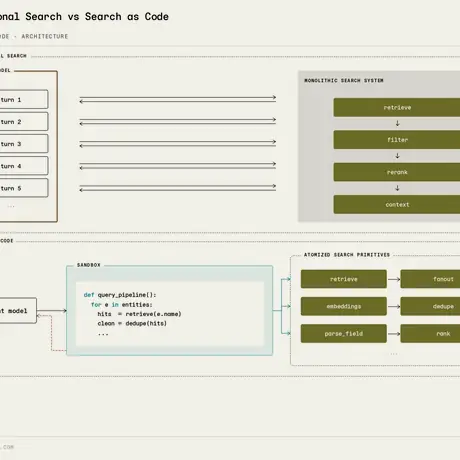Select the embeddings primitive block
The image size is (460, 460).
tap(344, 306)
